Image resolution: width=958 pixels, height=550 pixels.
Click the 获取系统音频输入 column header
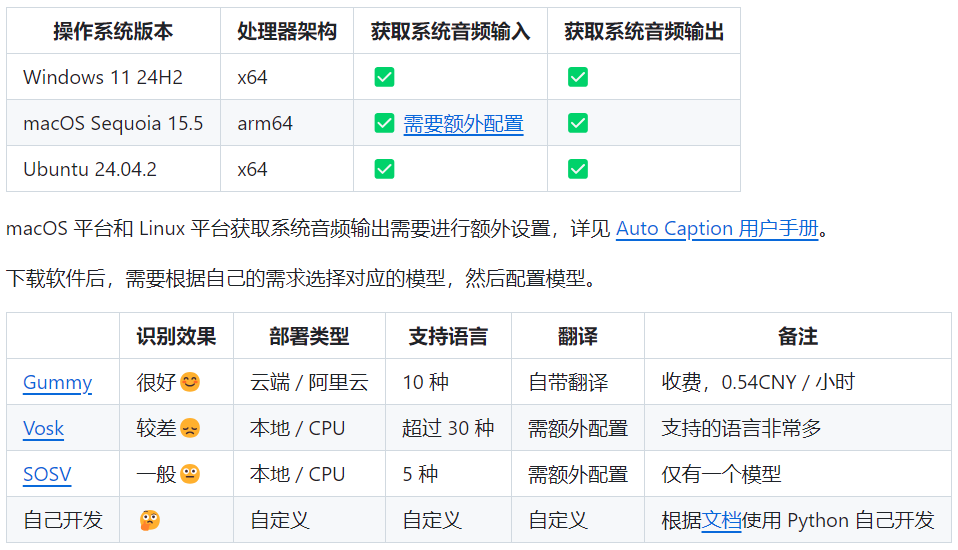tap(450, 31)
